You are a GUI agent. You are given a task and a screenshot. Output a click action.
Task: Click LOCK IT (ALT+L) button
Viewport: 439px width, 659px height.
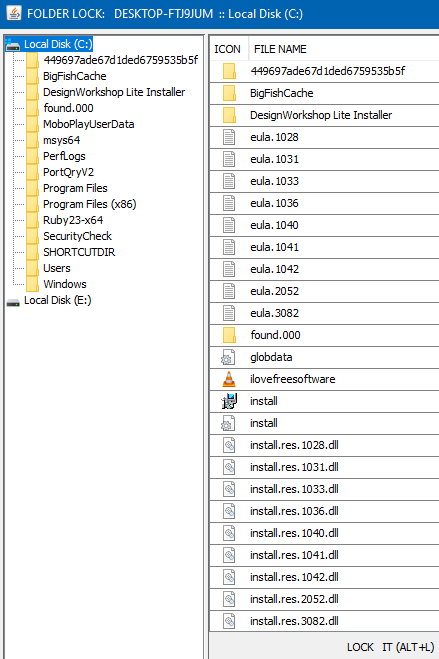click(x=390, y=647)
